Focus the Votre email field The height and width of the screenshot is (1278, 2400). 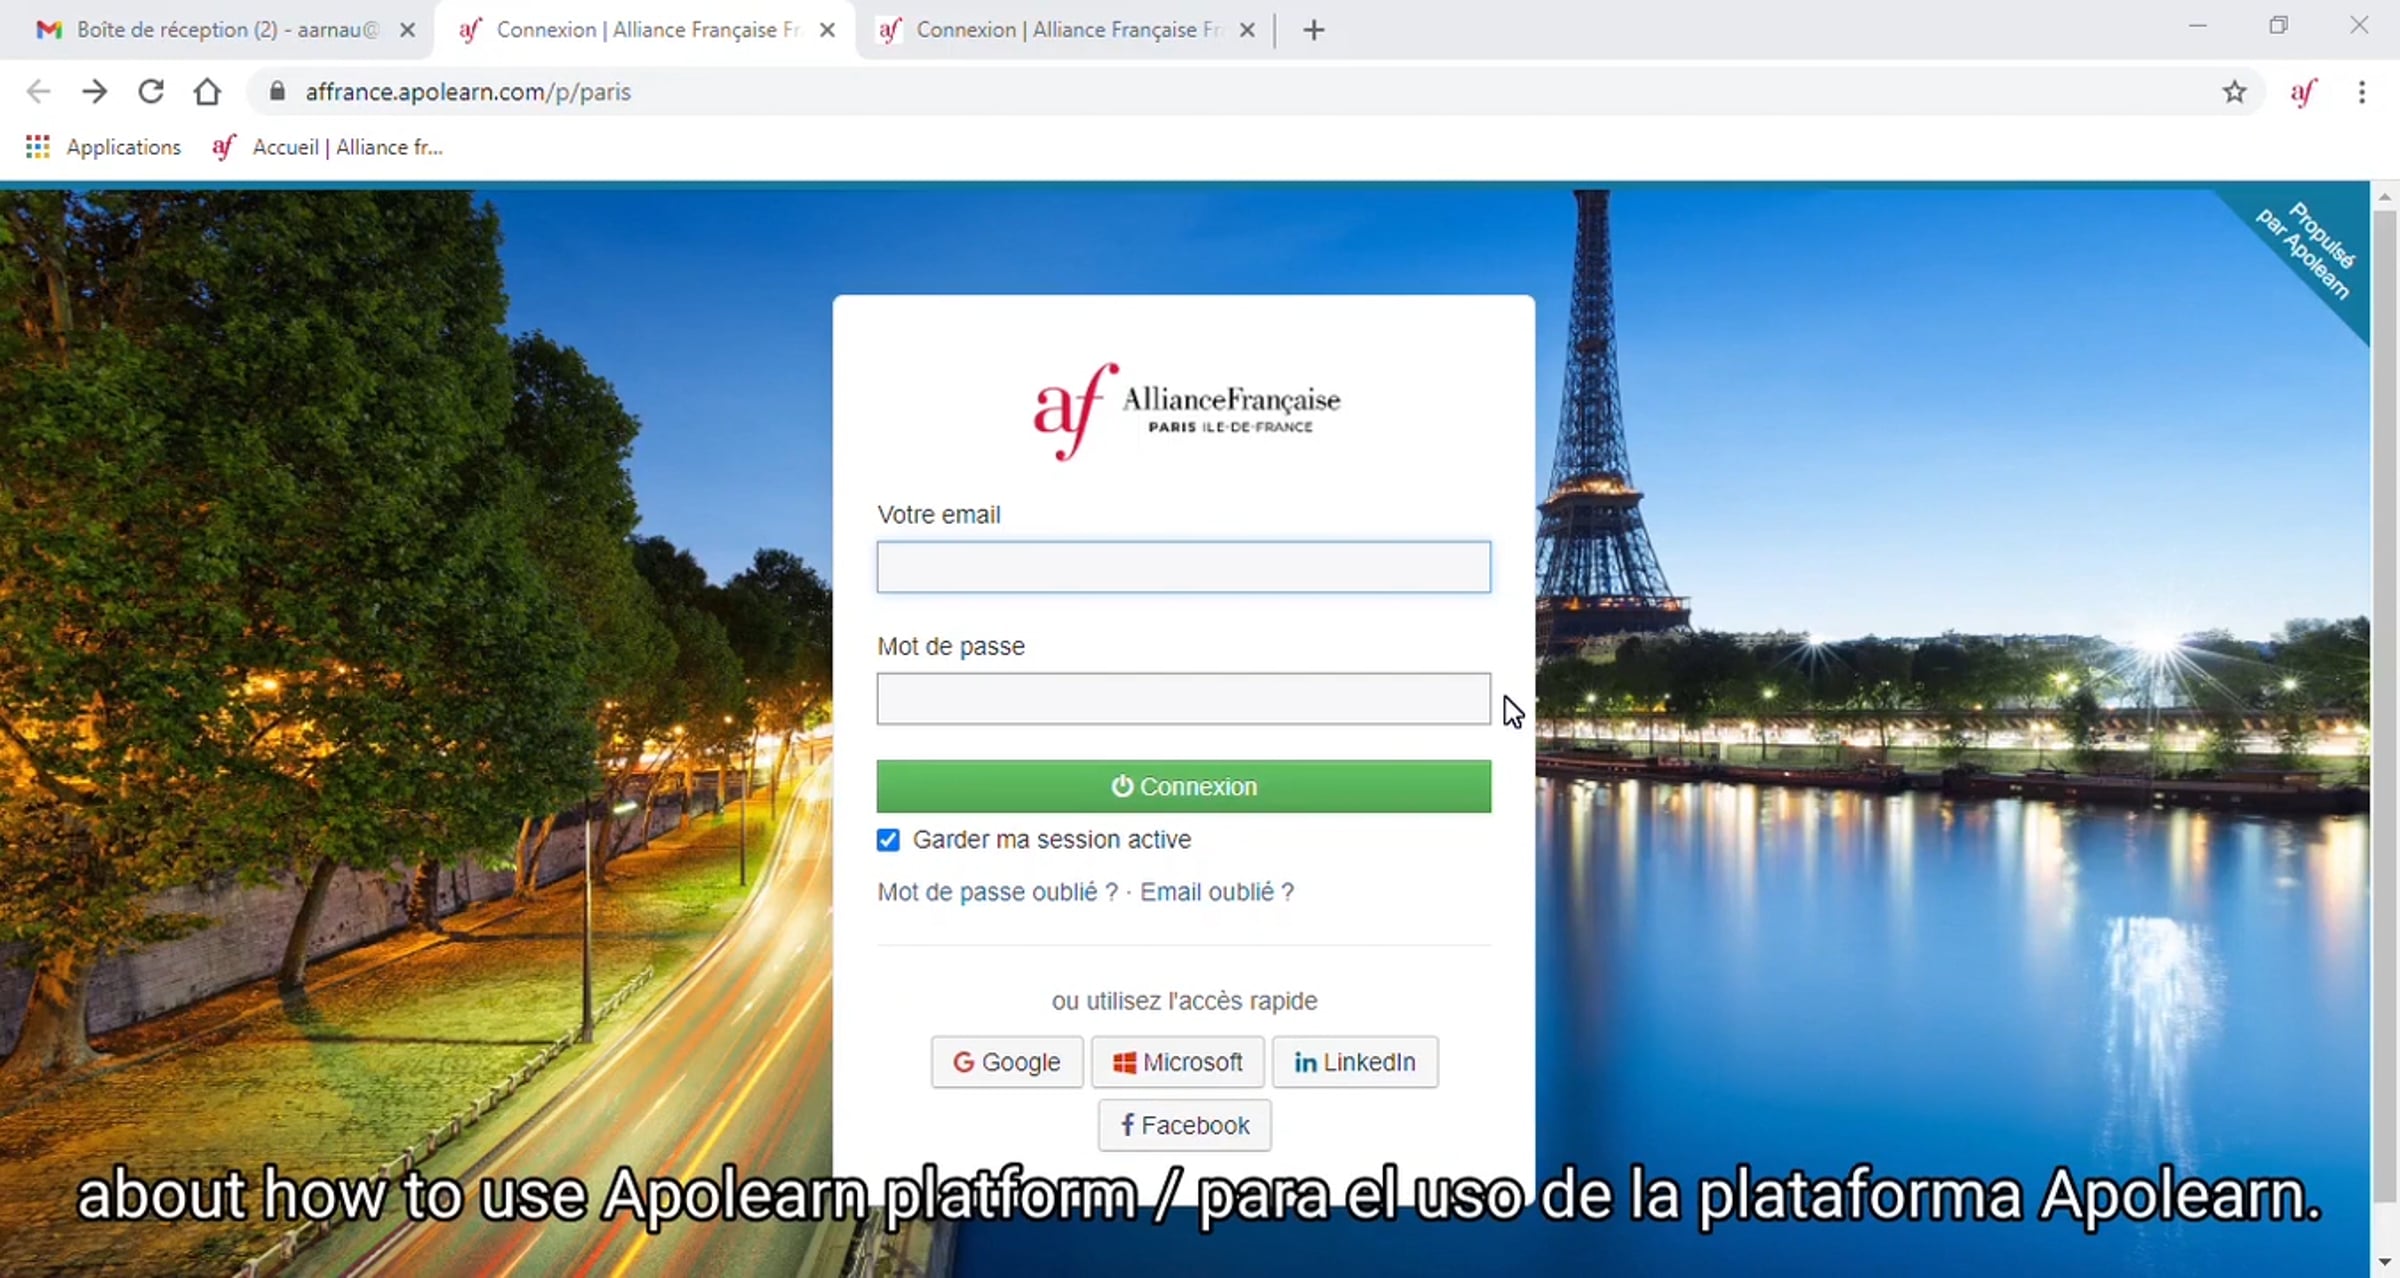[1183, 567]
